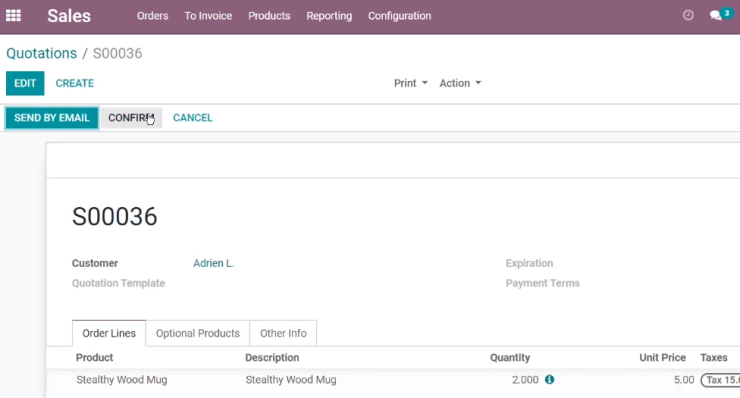The image size is (740, 398).
Task: Cancel the quotation
Action: [193, 118]
